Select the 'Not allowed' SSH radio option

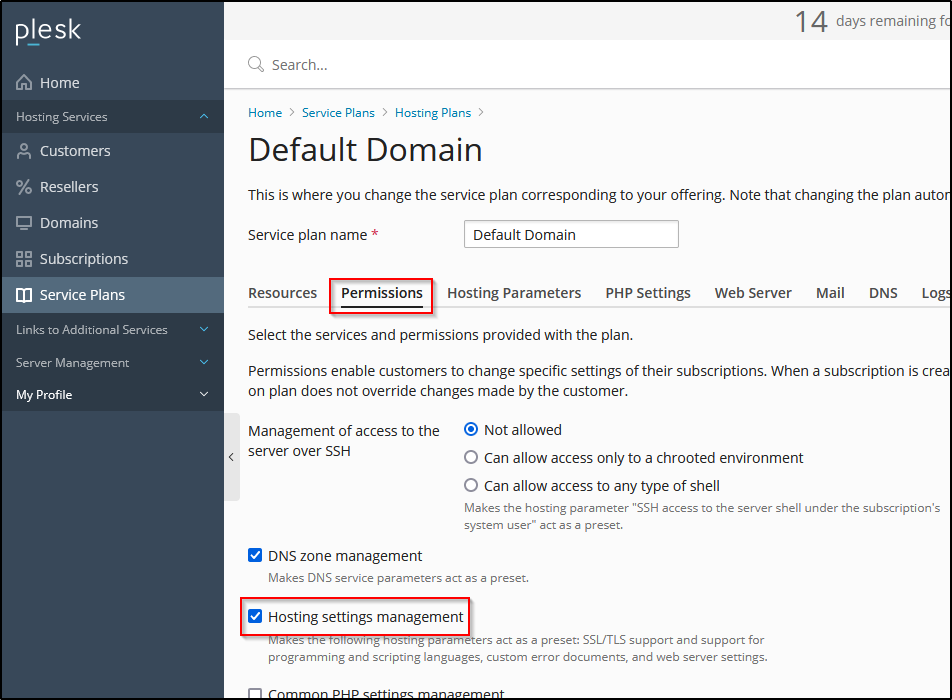click(471, 430)
